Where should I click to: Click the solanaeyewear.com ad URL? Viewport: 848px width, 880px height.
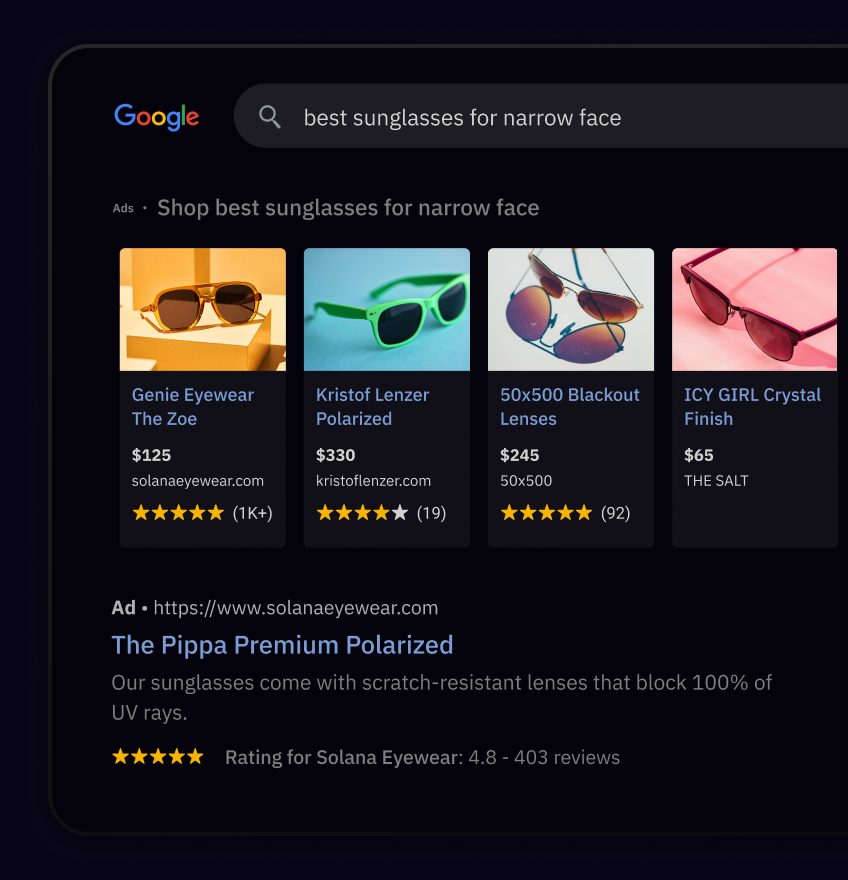tap(296, 608)
